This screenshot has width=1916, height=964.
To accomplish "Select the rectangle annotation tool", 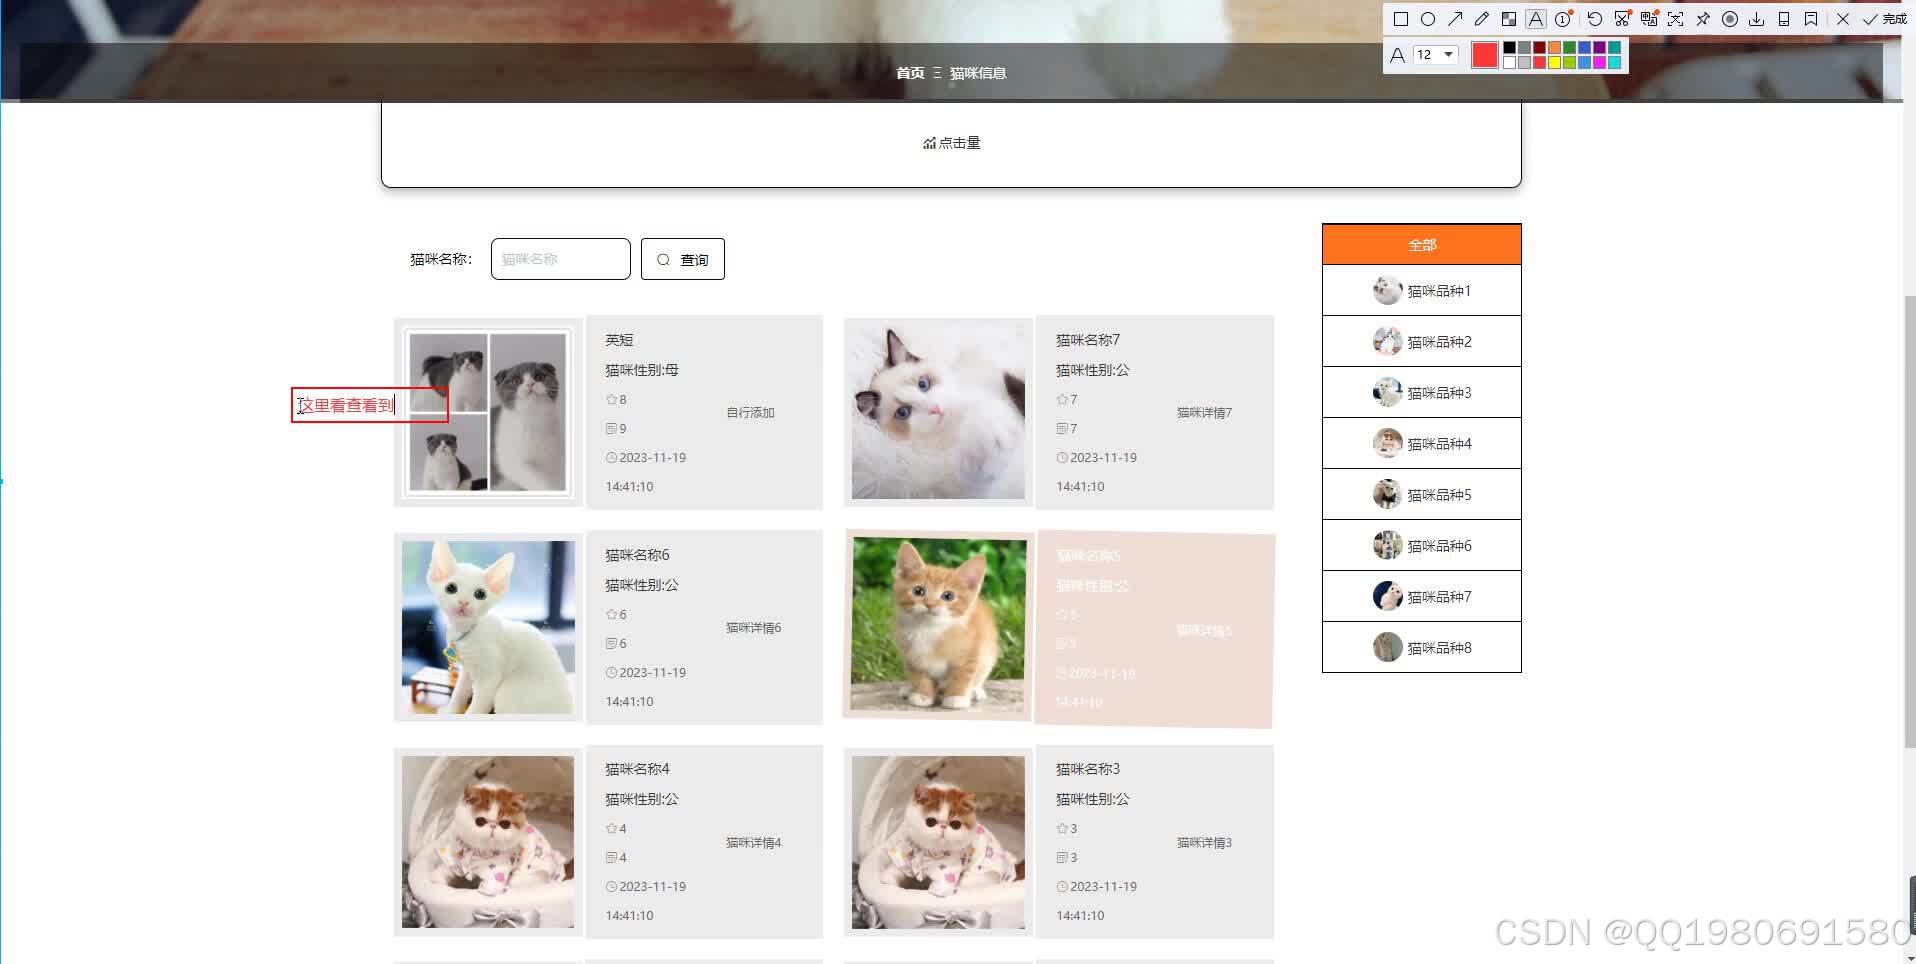I will (1401, 18).
